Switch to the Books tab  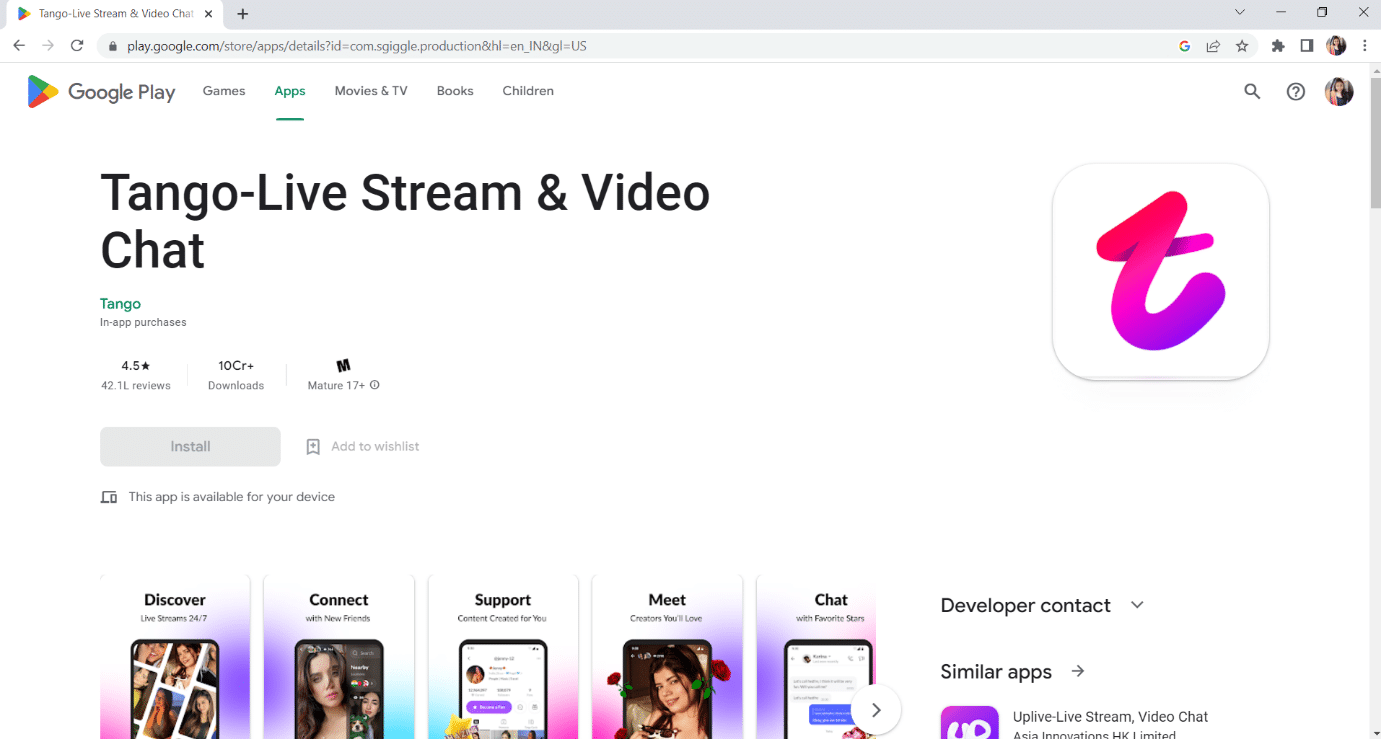tap(455, 91)
